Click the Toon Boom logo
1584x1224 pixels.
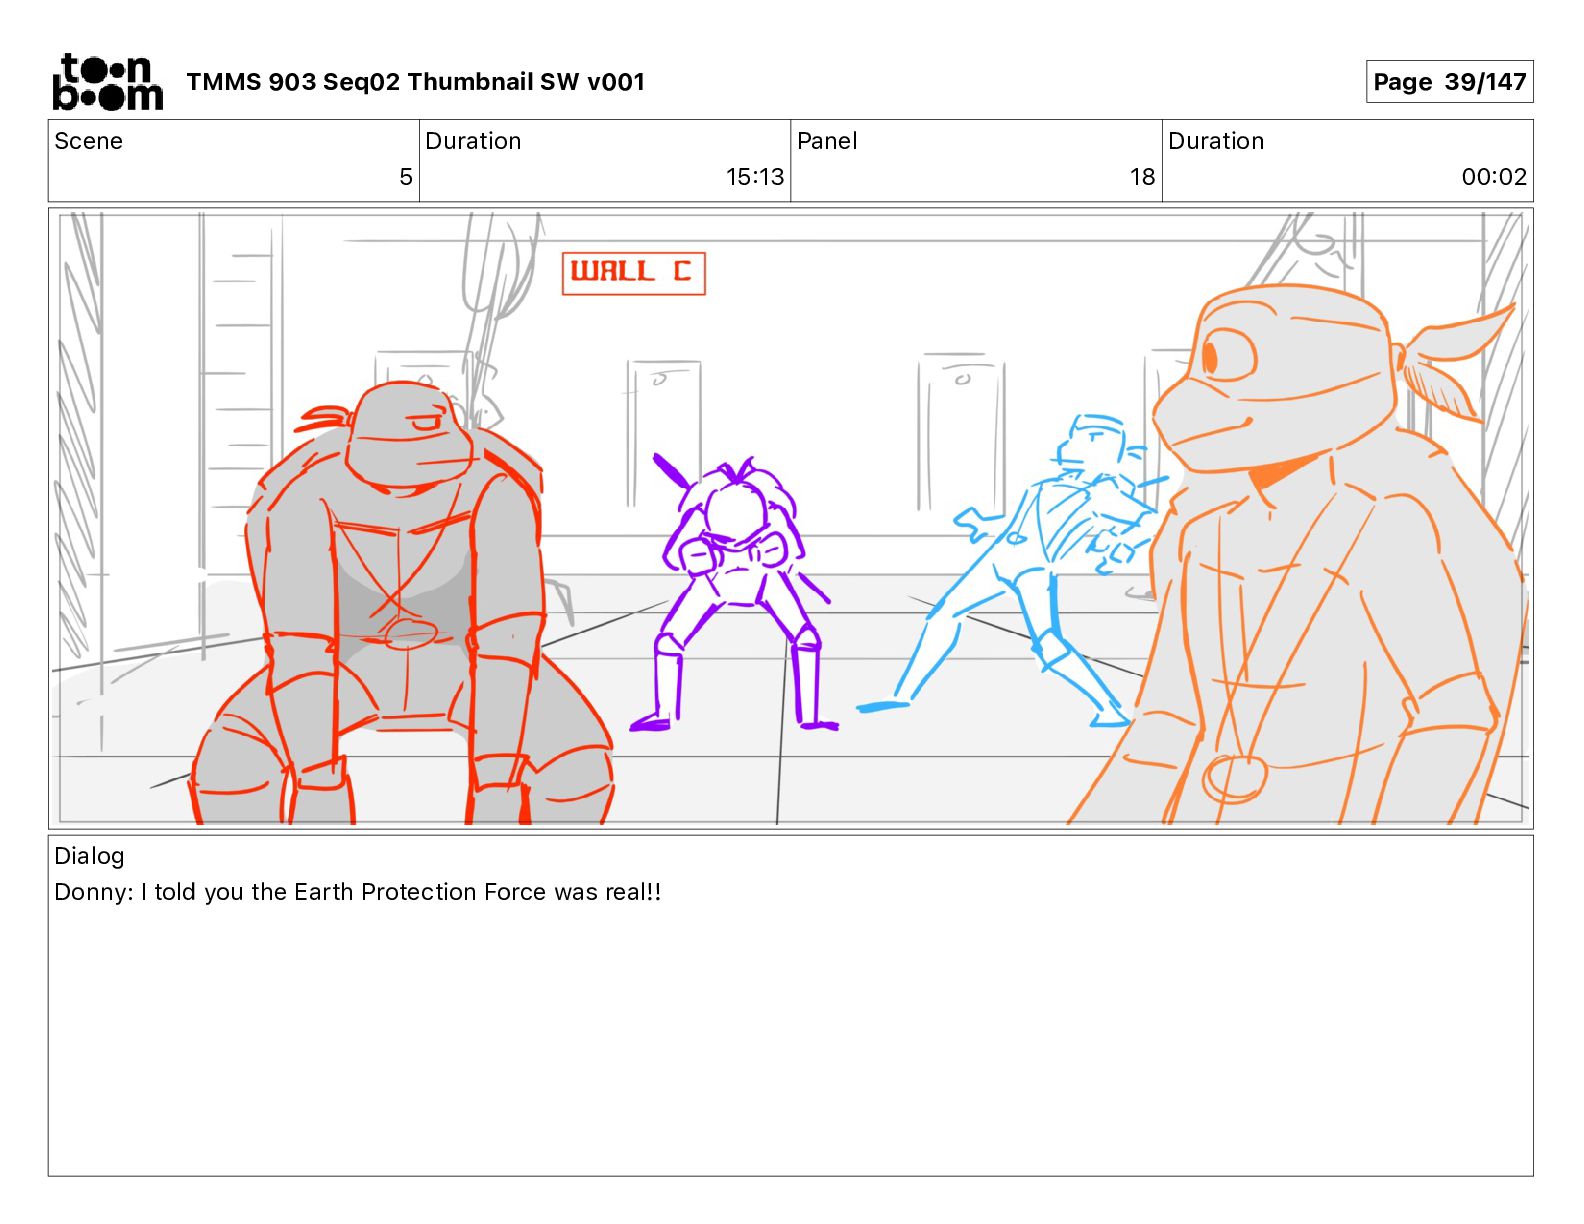[x=107, y=82]
